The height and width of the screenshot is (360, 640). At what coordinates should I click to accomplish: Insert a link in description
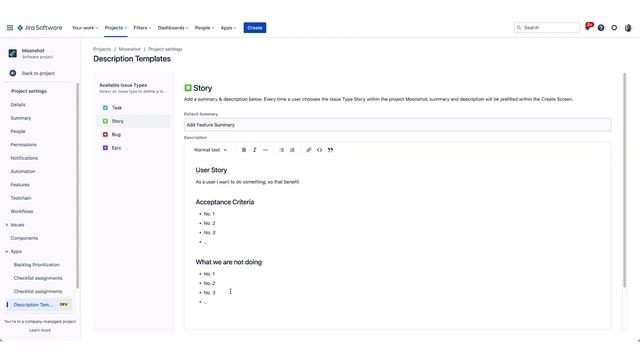[x=309, y=150]
